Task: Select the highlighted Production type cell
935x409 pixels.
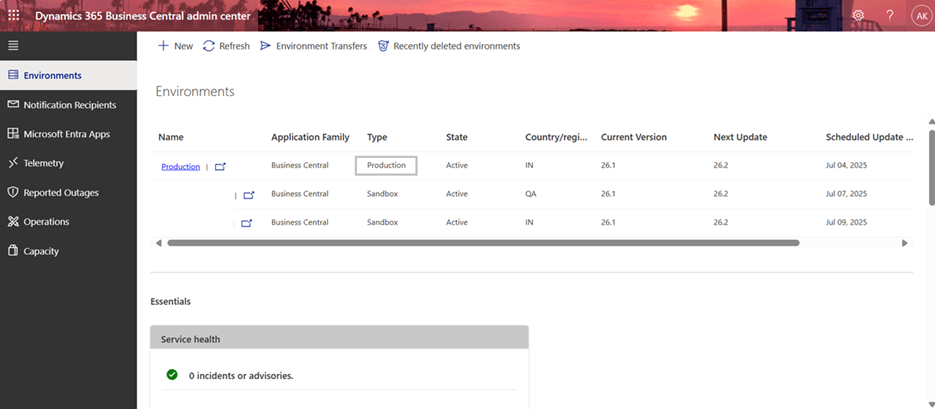Action: [386, 165]
